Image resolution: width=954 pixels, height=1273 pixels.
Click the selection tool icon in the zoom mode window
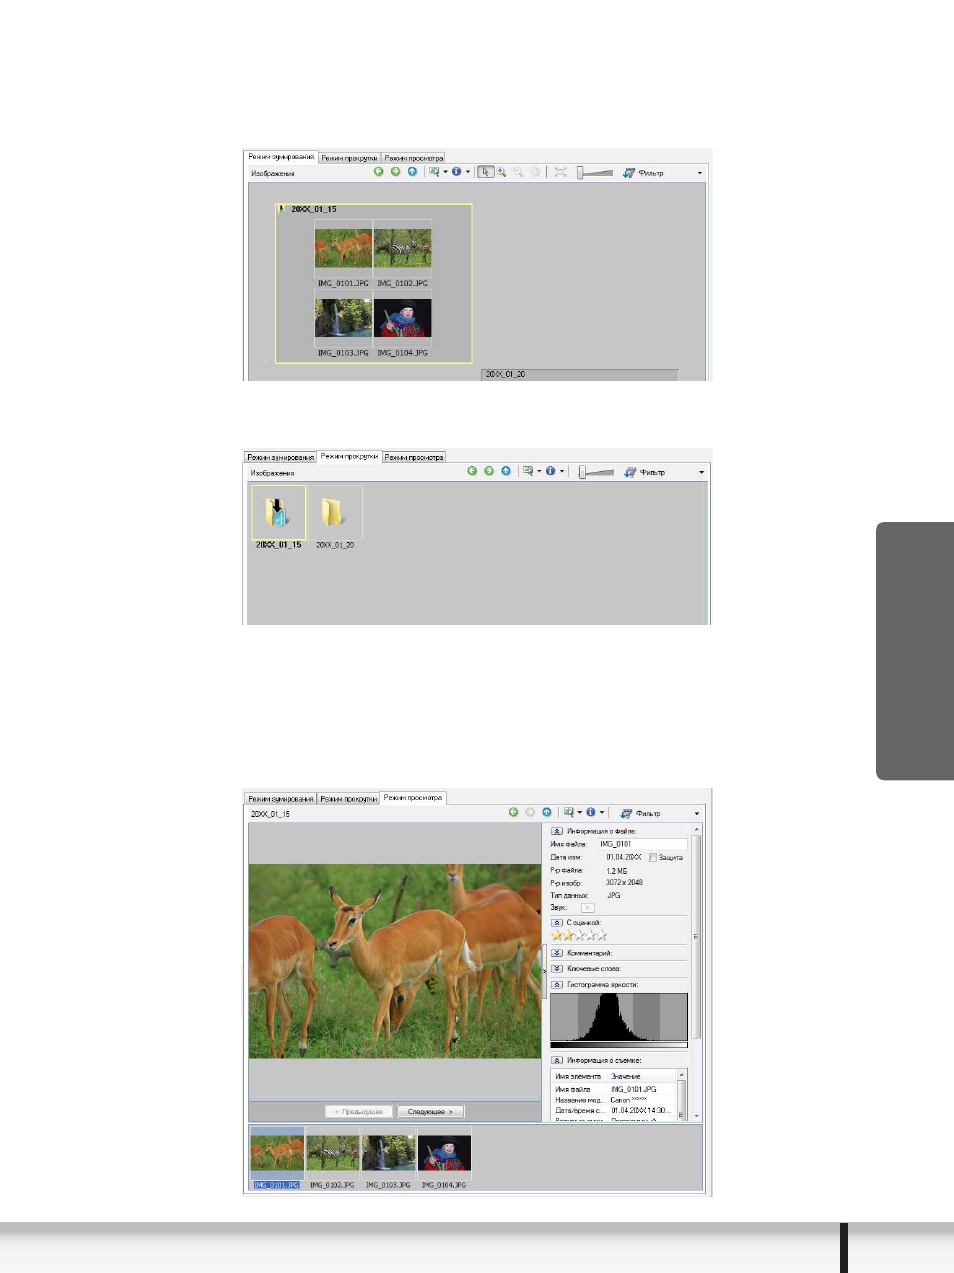pos(434,172)
